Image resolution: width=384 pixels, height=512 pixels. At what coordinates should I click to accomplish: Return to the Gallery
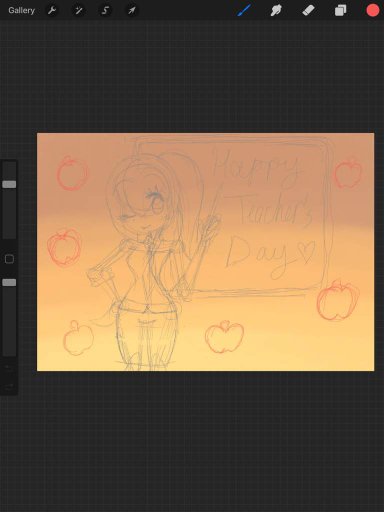(21, 11)
